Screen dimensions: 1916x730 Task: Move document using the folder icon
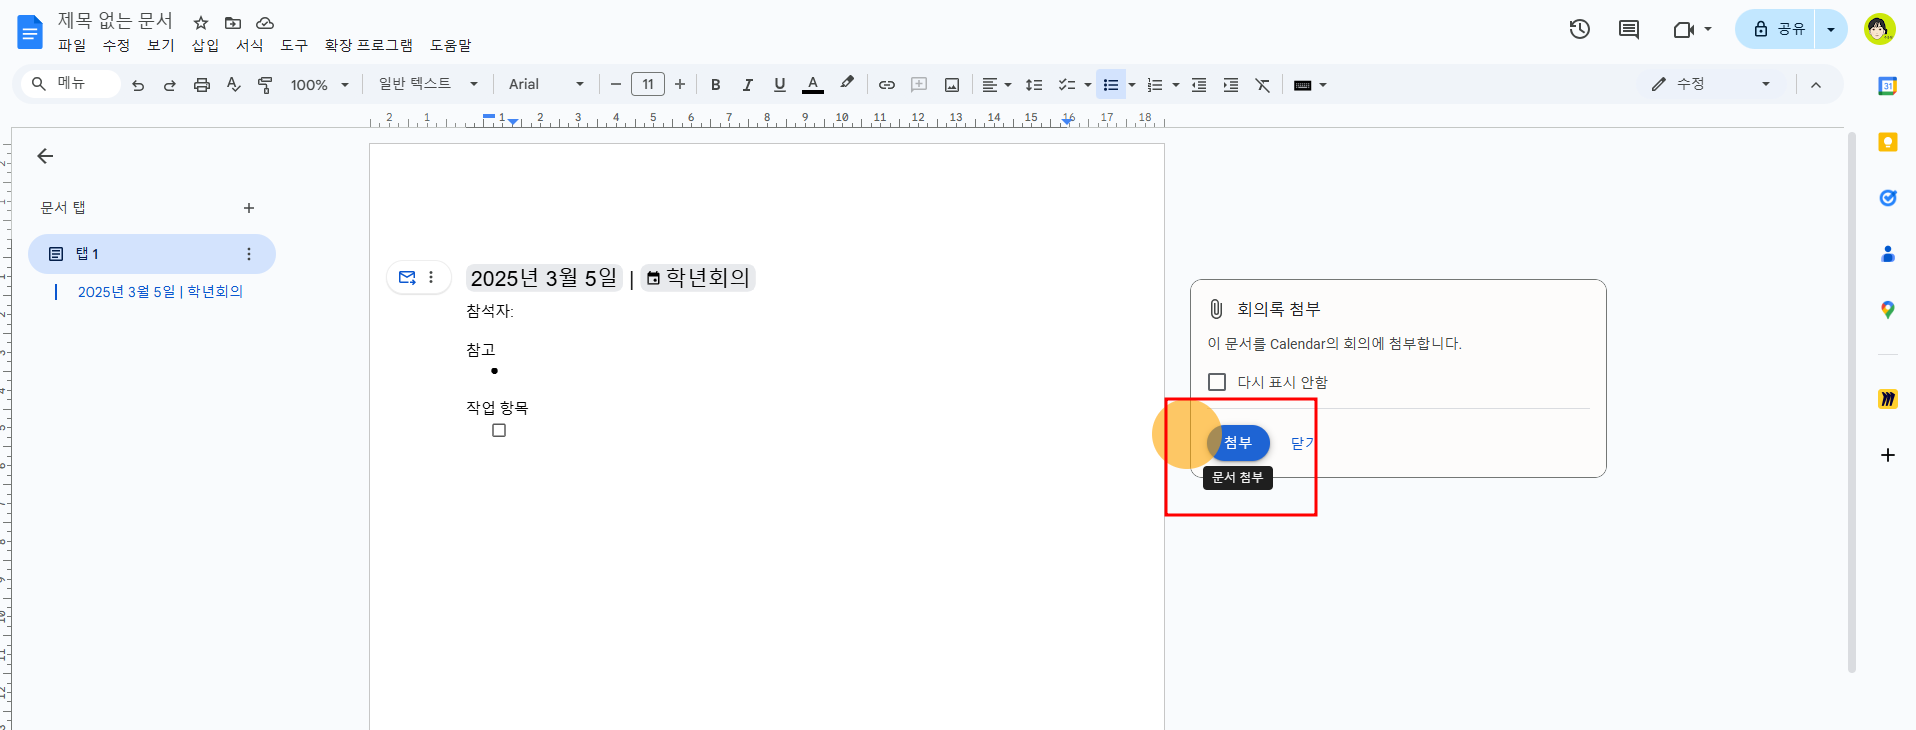point(233,23)
